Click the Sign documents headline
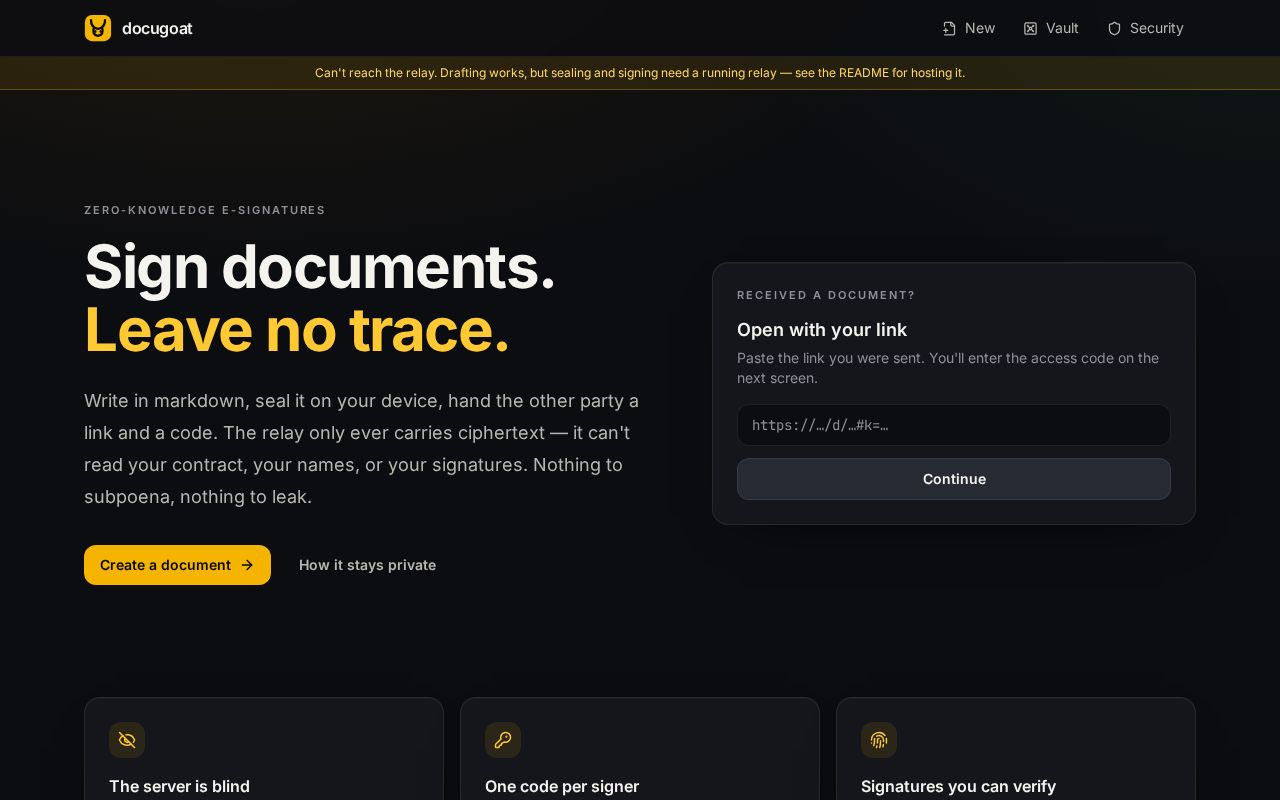This screenshot has width=1280, height=800. (320, 267)
